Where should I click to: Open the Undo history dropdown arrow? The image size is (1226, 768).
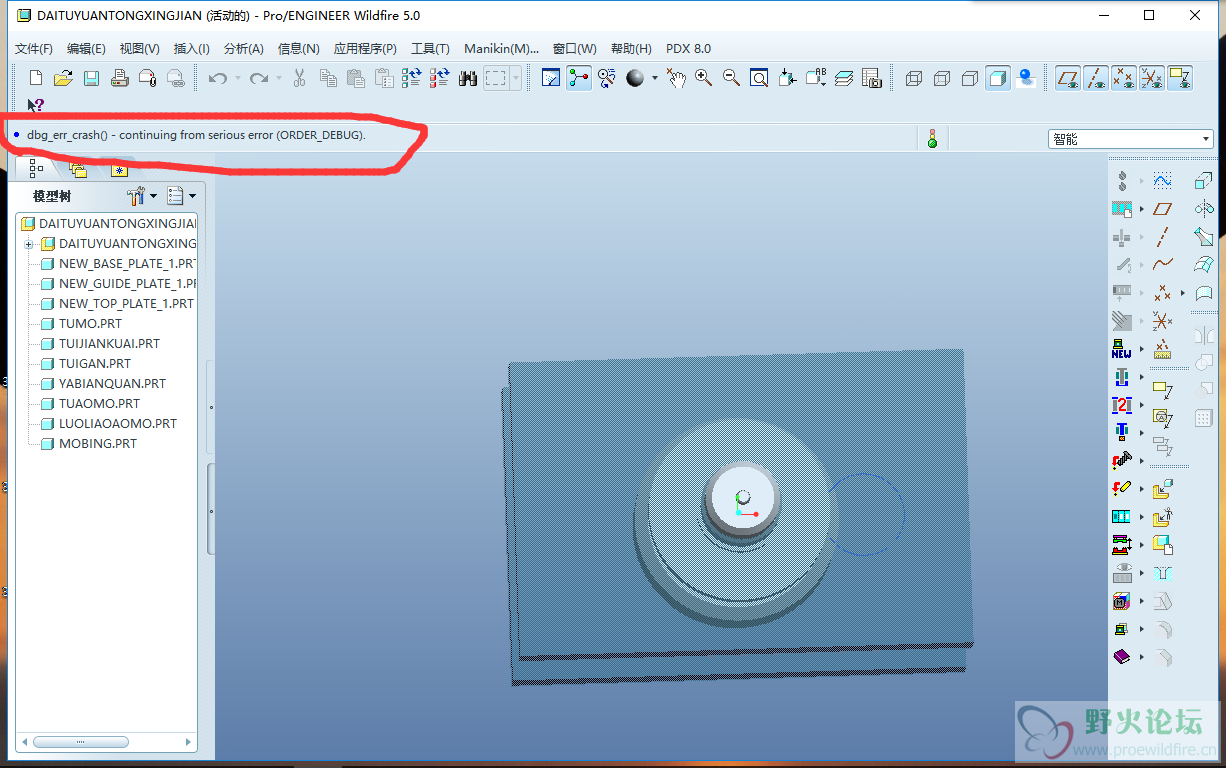238,78
